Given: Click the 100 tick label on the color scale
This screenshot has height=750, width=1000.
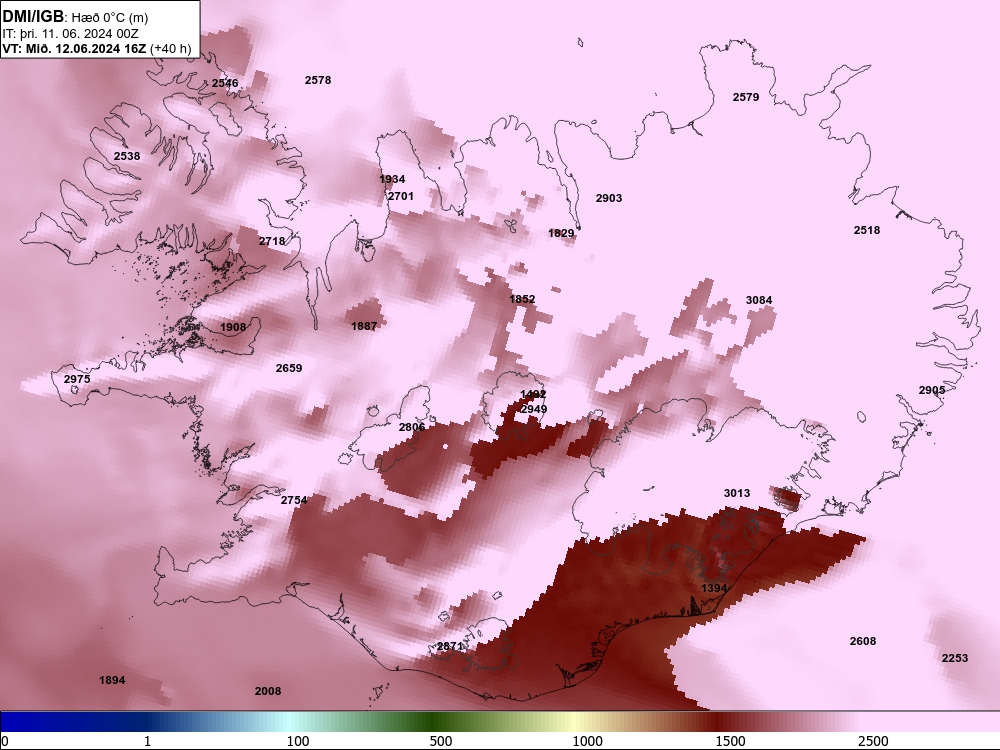Looking at the screenshot, I should pyautogui.click(x=298, y=741).
